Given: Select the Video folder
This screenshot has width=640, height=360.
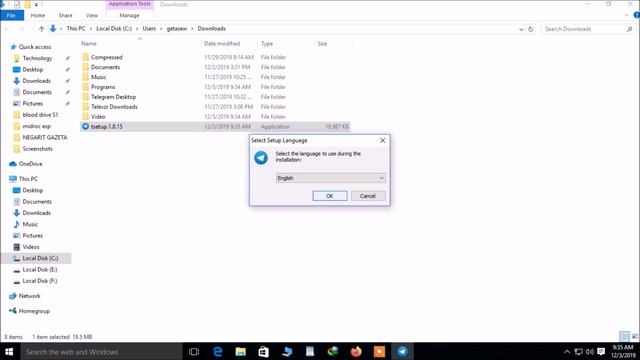Looking at the screenshot, I should point(98,116).
